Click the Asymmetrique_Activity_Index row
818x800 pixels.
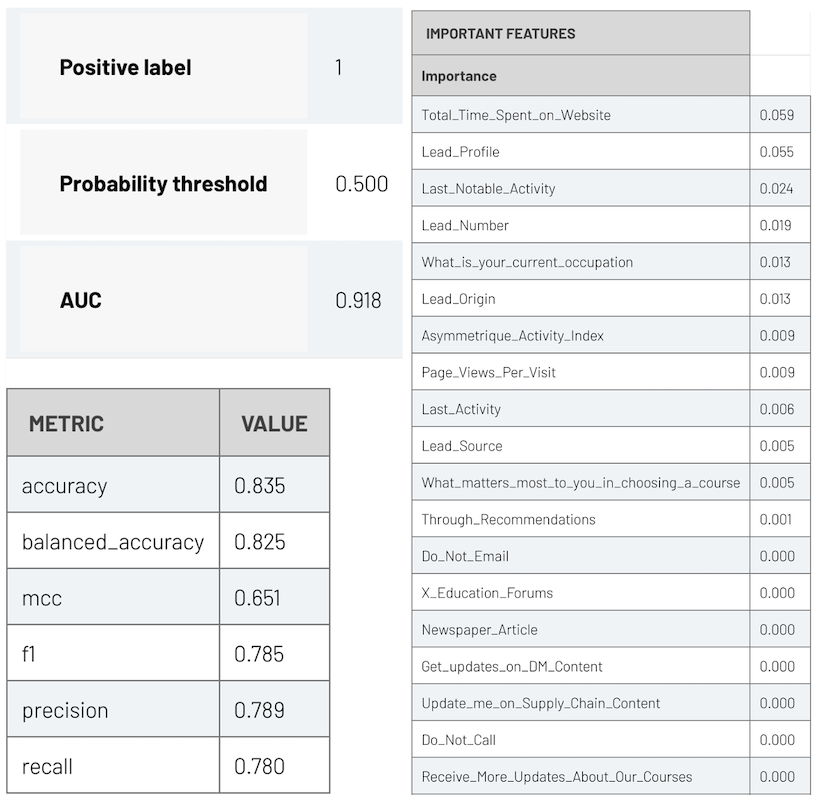point(611,335)
